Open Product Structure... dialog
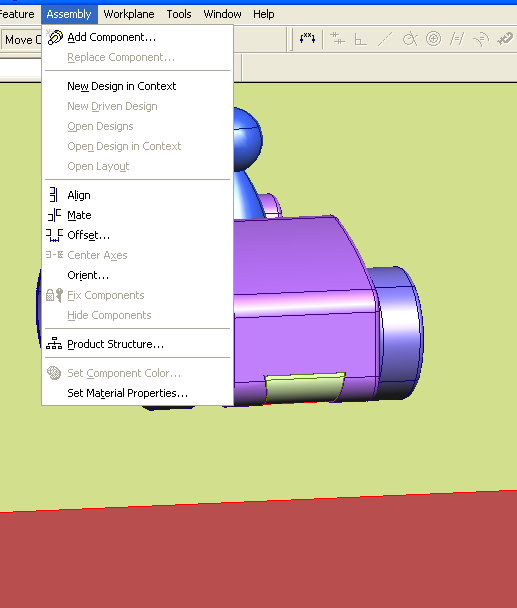The image size is (517, 608). pos(137,344)
